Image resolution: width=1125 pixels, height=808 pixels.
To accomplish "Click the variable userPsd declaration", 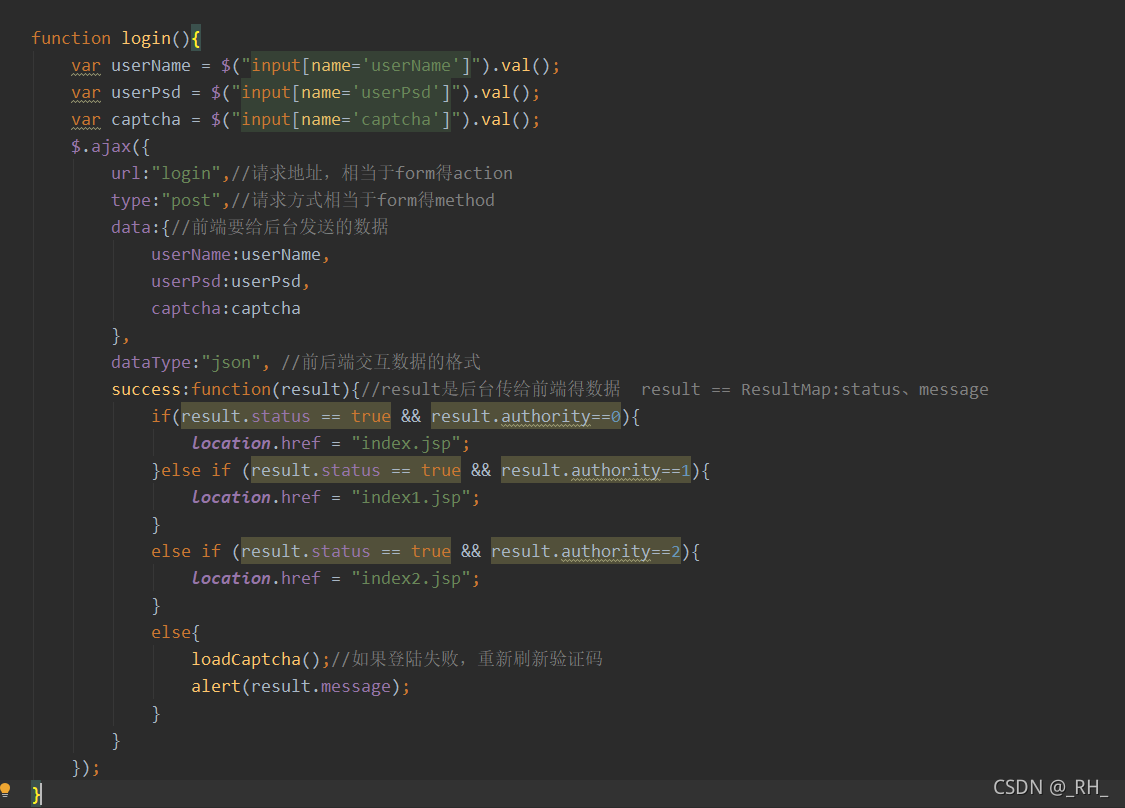I will tap(146, 93).
